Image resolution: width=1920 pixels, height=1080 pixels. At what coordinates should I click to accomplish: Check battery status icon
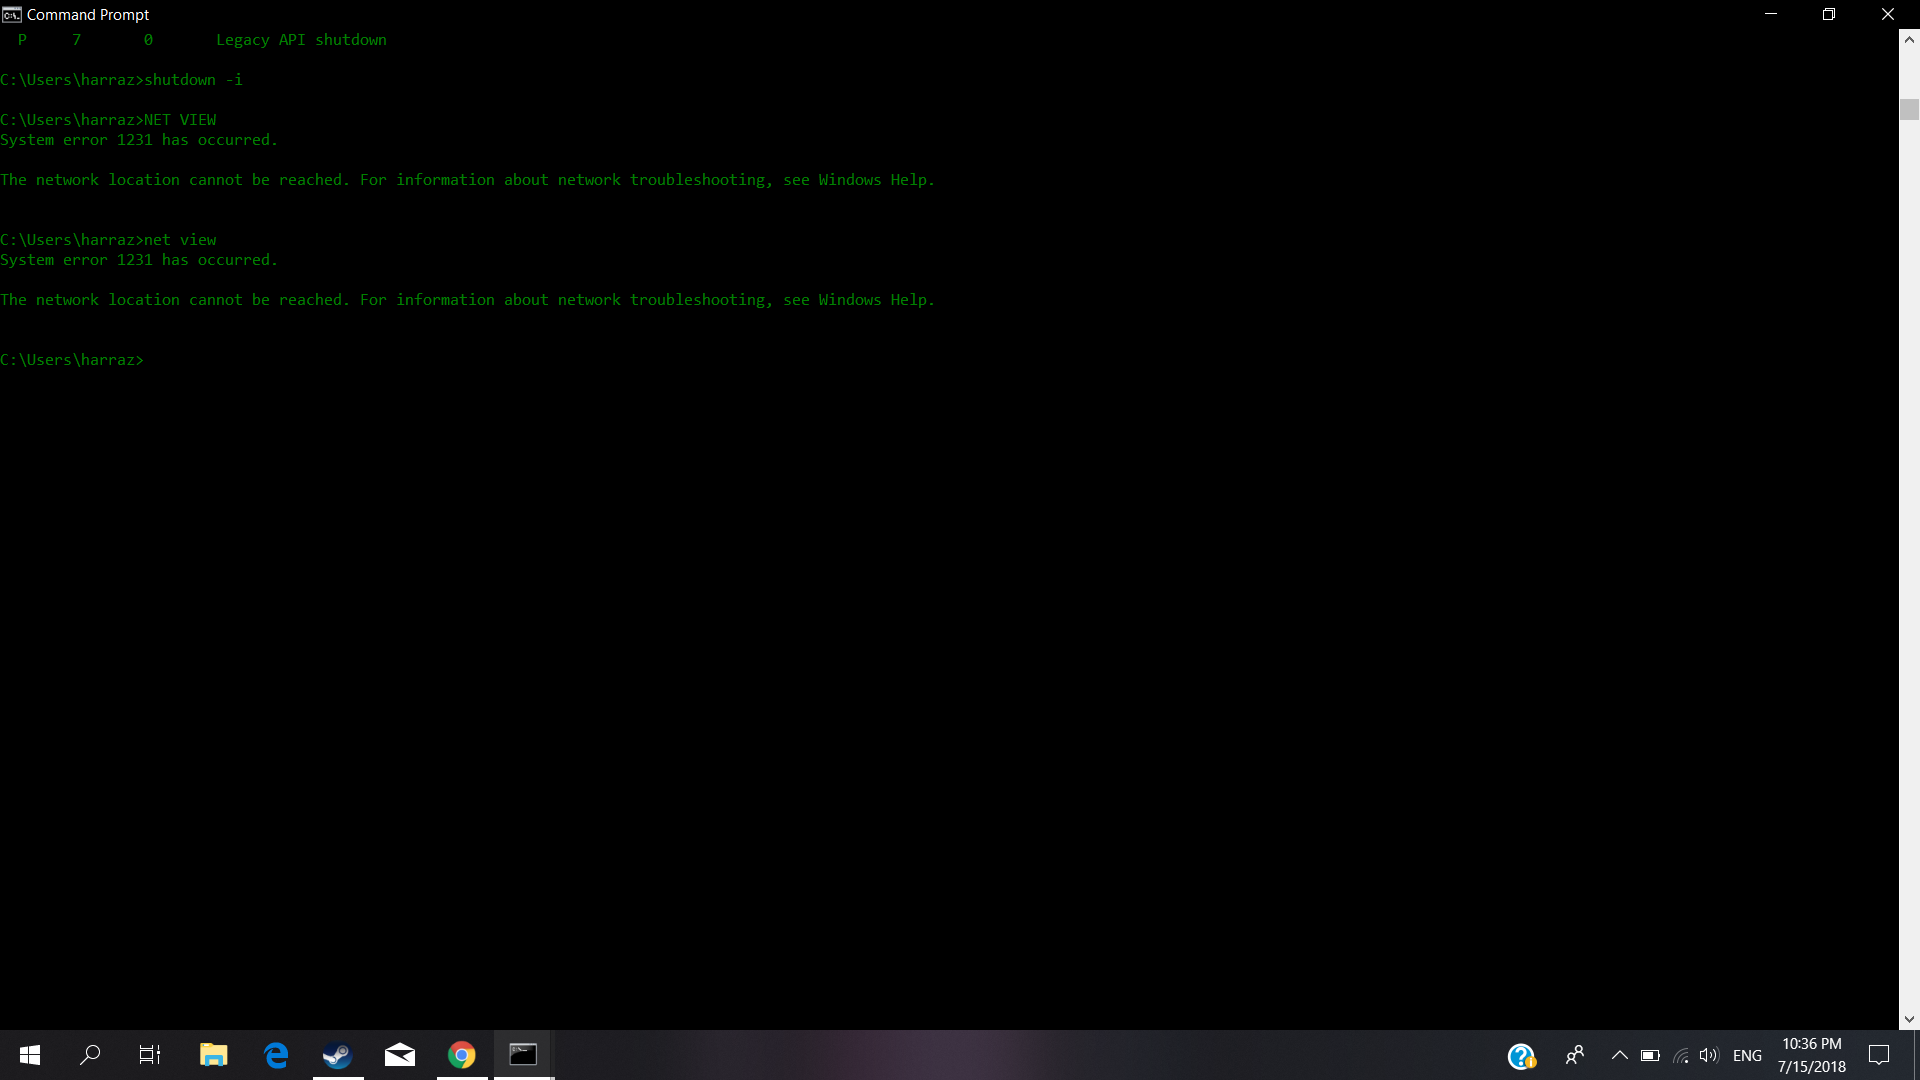[x=1650, y=1055]
